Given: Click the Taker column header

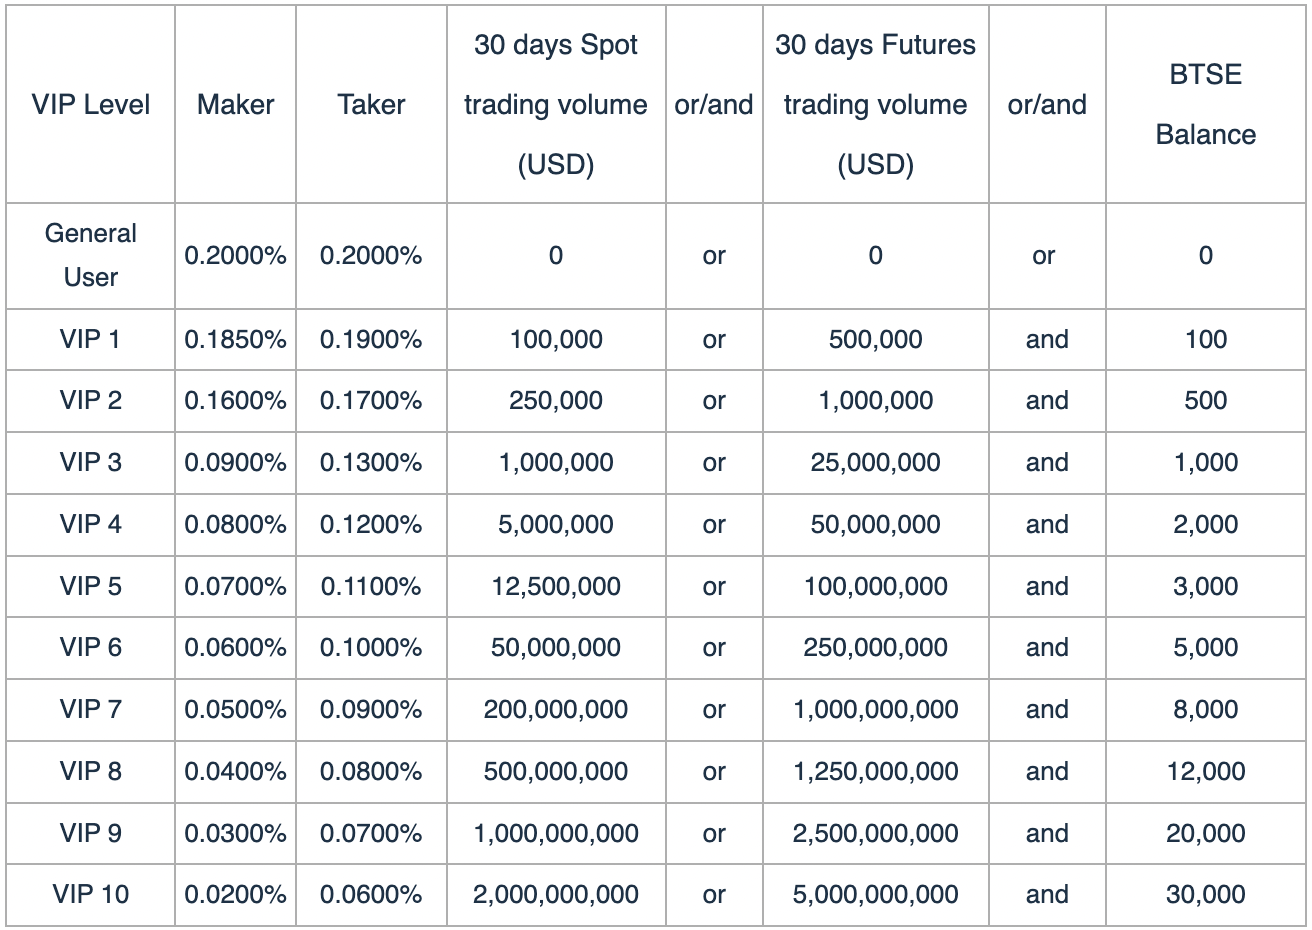Looking at the screenshot, I should [371, 105].
